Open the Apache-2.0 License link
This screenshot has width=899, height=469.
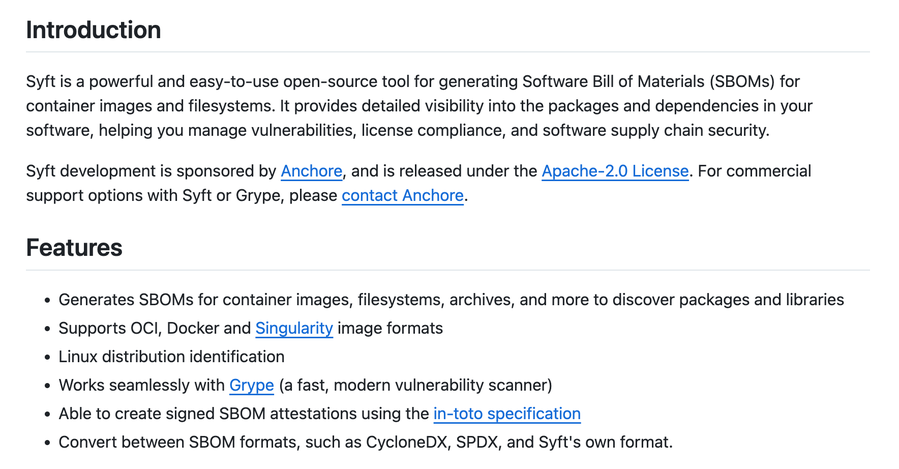(x=615, y=171)
